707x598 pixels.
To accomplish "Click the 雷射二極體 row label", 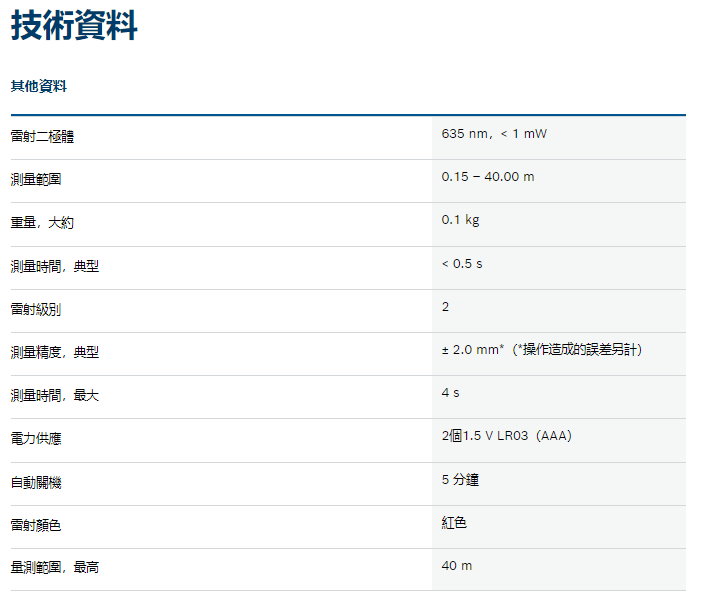I will click(x=42, y=137).
